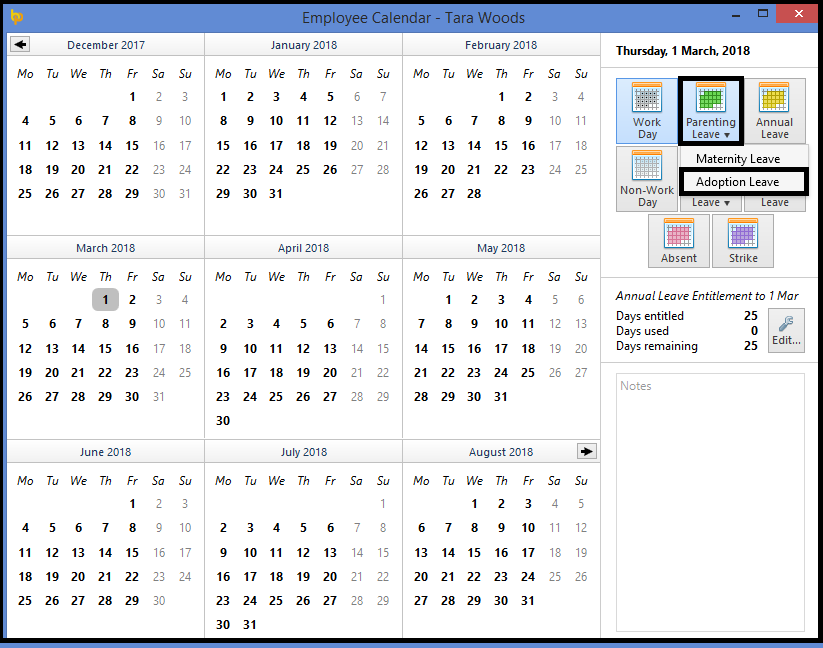This screenshot has width=823, height=648.
Task: Select 31 August 2018
Action: click(x=527, y=600)
